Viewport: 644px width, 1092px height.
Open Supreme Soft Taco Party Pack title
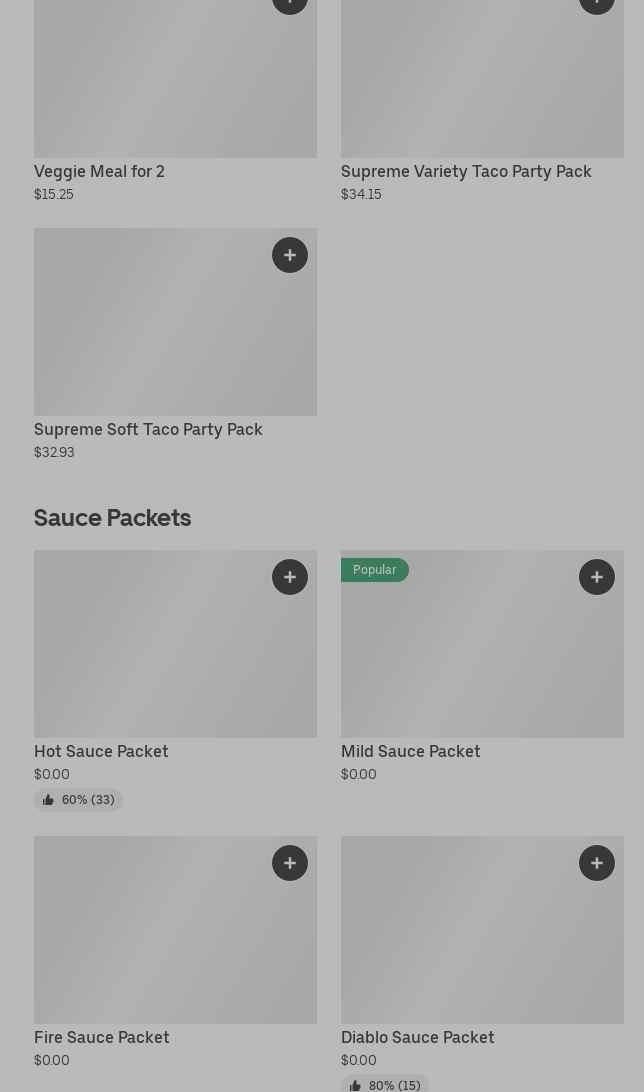tap(148, 429)
